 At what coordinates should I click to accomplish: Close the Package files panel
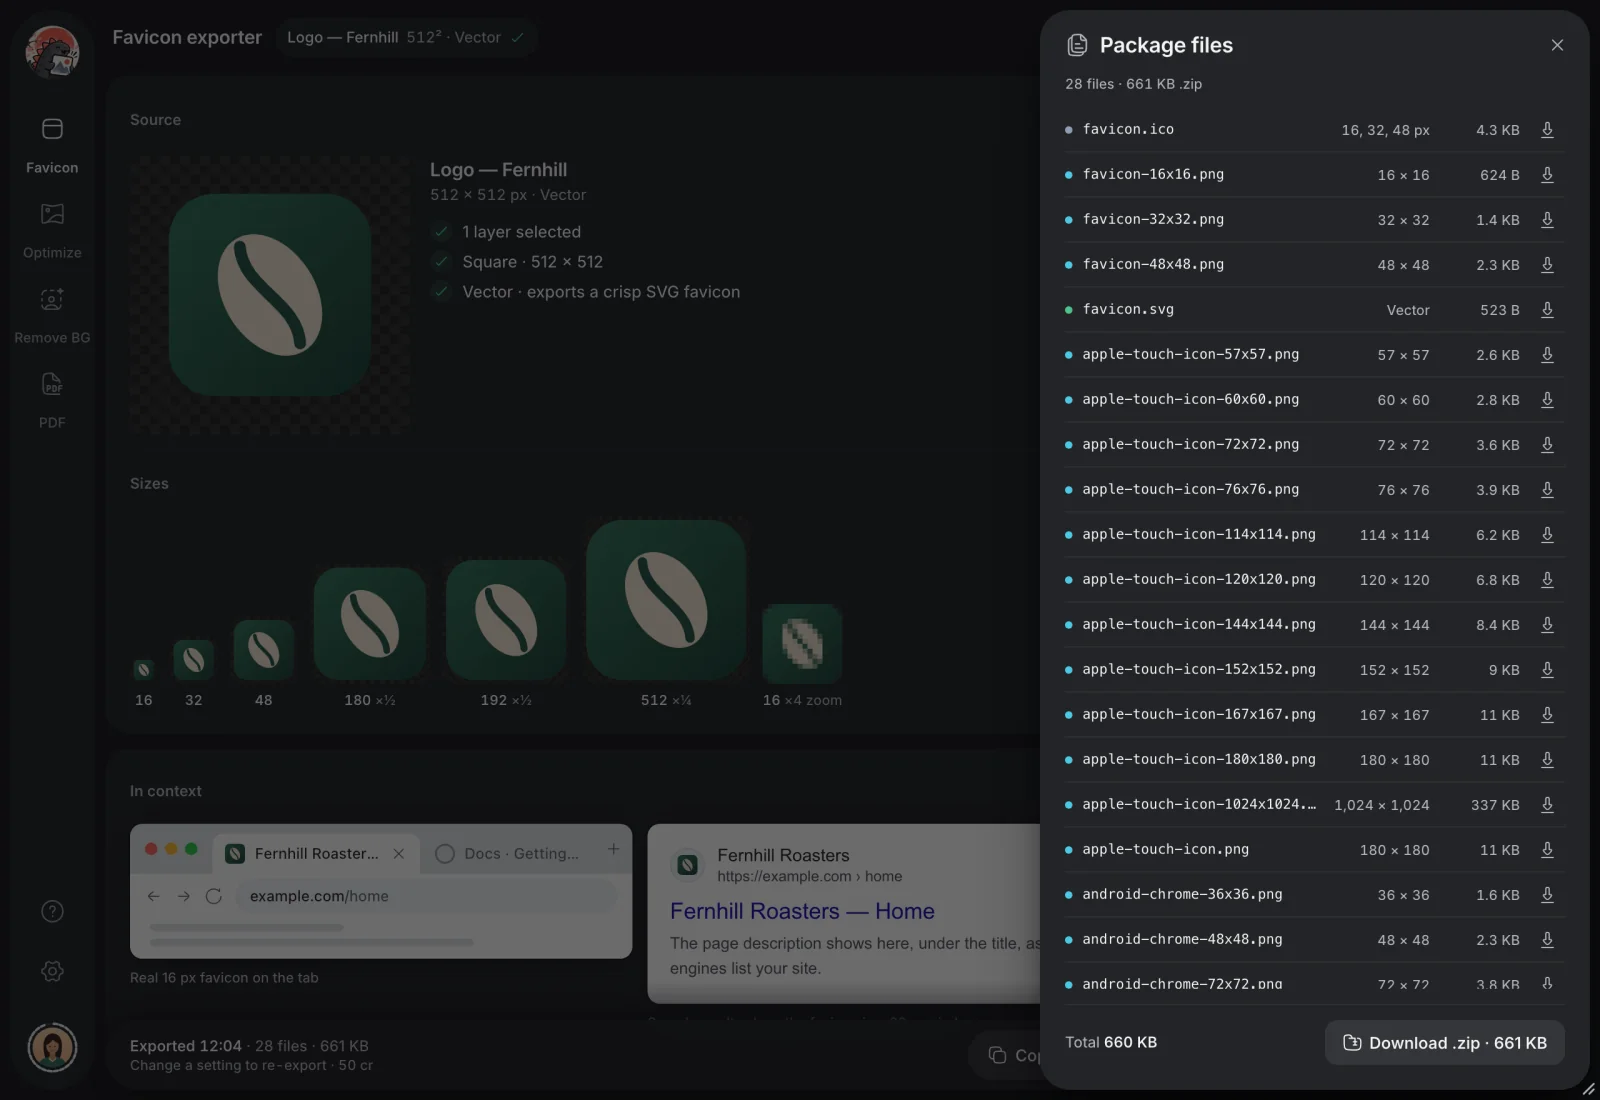pos(1557,45)
